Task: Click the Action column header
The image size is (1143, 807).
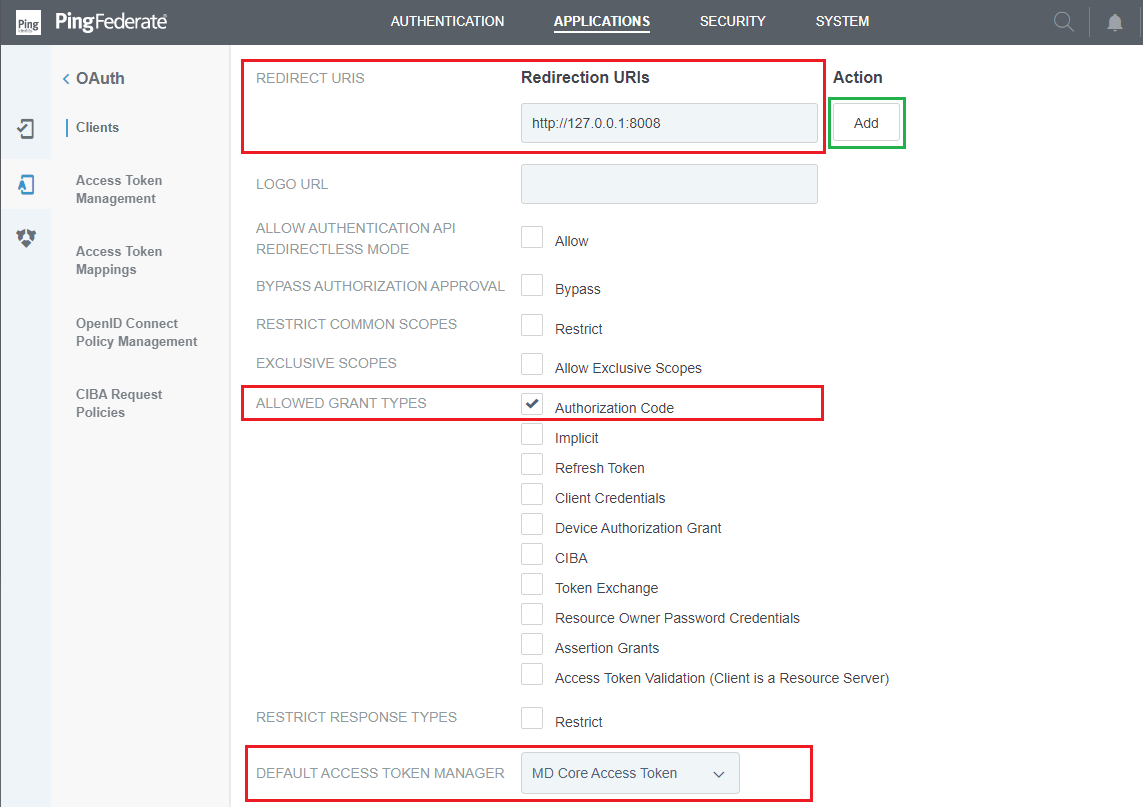Action: pyautogui.click(x=858, y=77)
